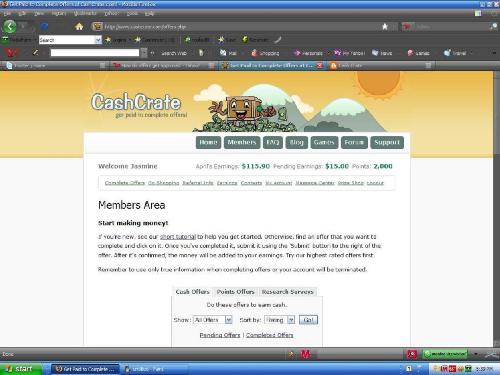Screen dimensions: 500x375
Task: Click the FAQ navigation button
Action: click(x=273, y=142)
